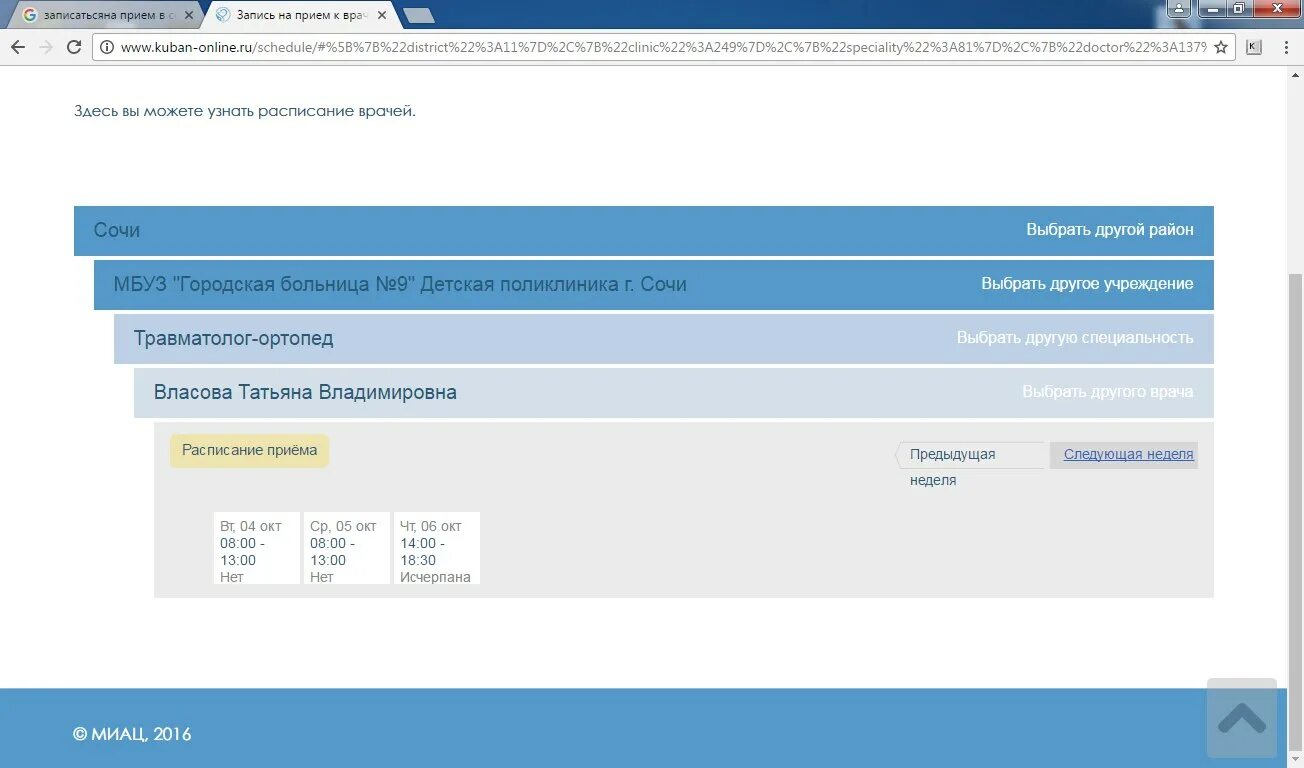Click 'Выбрать другое учреждение' link
The height and width of the screenshot is (768, 1304).
[1087, 284]
